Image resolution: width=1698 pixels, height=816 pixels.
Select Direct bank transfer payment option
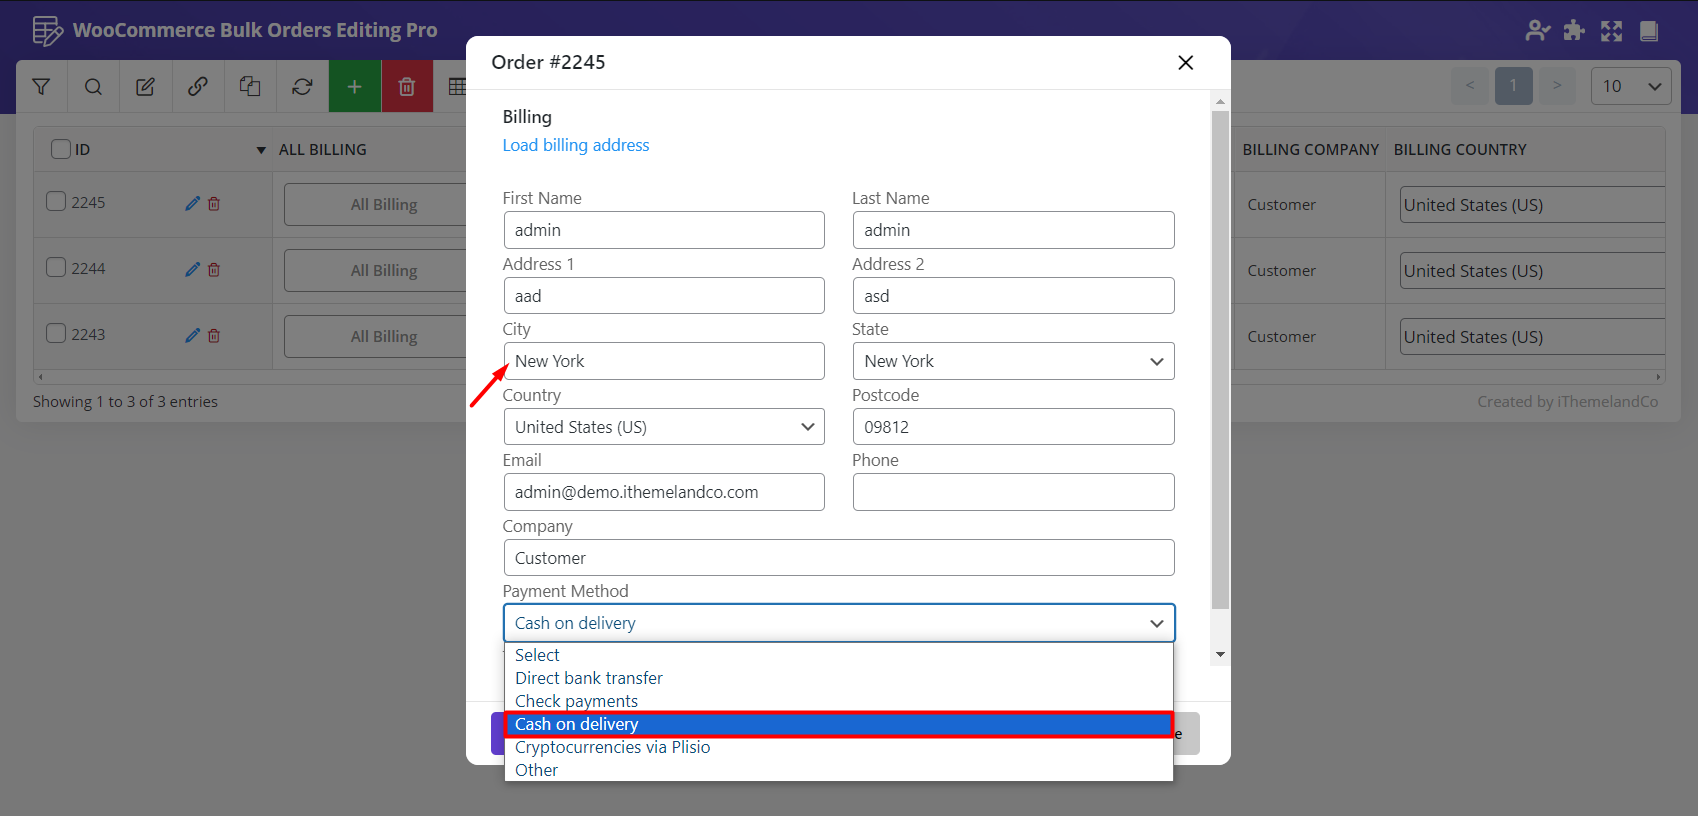coord(589,678)
